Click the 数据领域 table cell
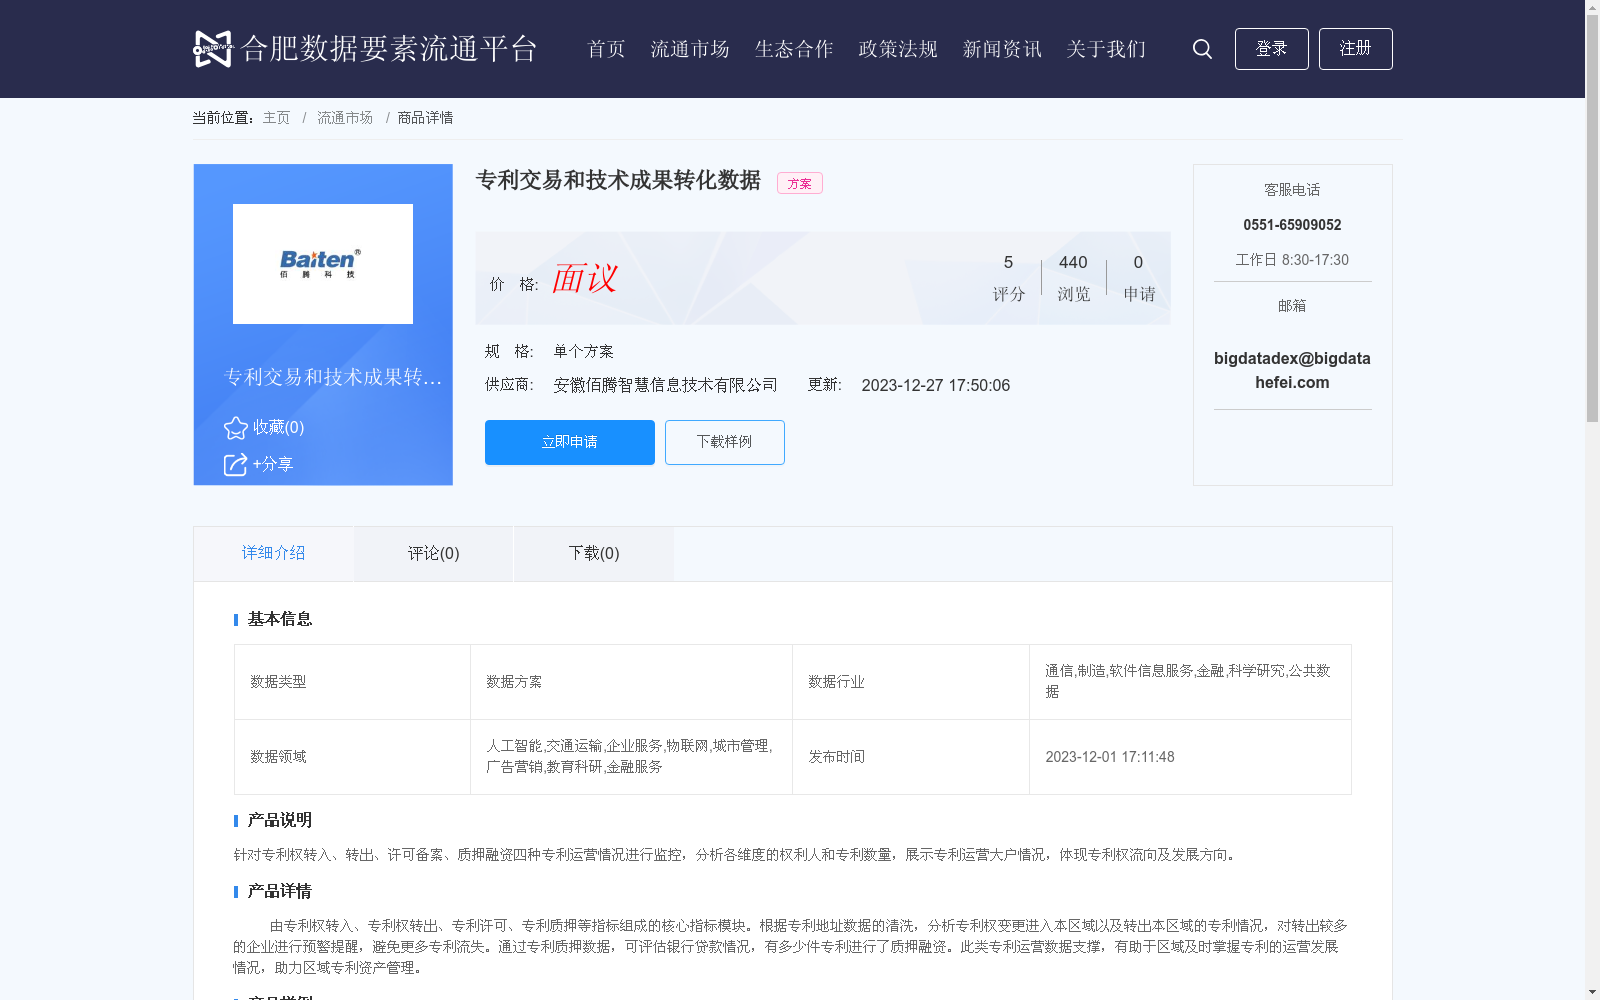Screen dimensions: 1600x1000 pos(352,757)
